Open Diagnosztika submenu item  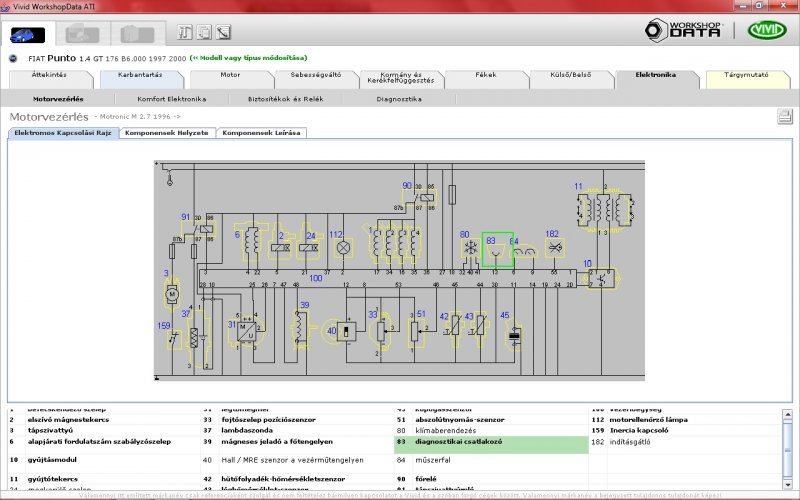[x=399, y=99]
